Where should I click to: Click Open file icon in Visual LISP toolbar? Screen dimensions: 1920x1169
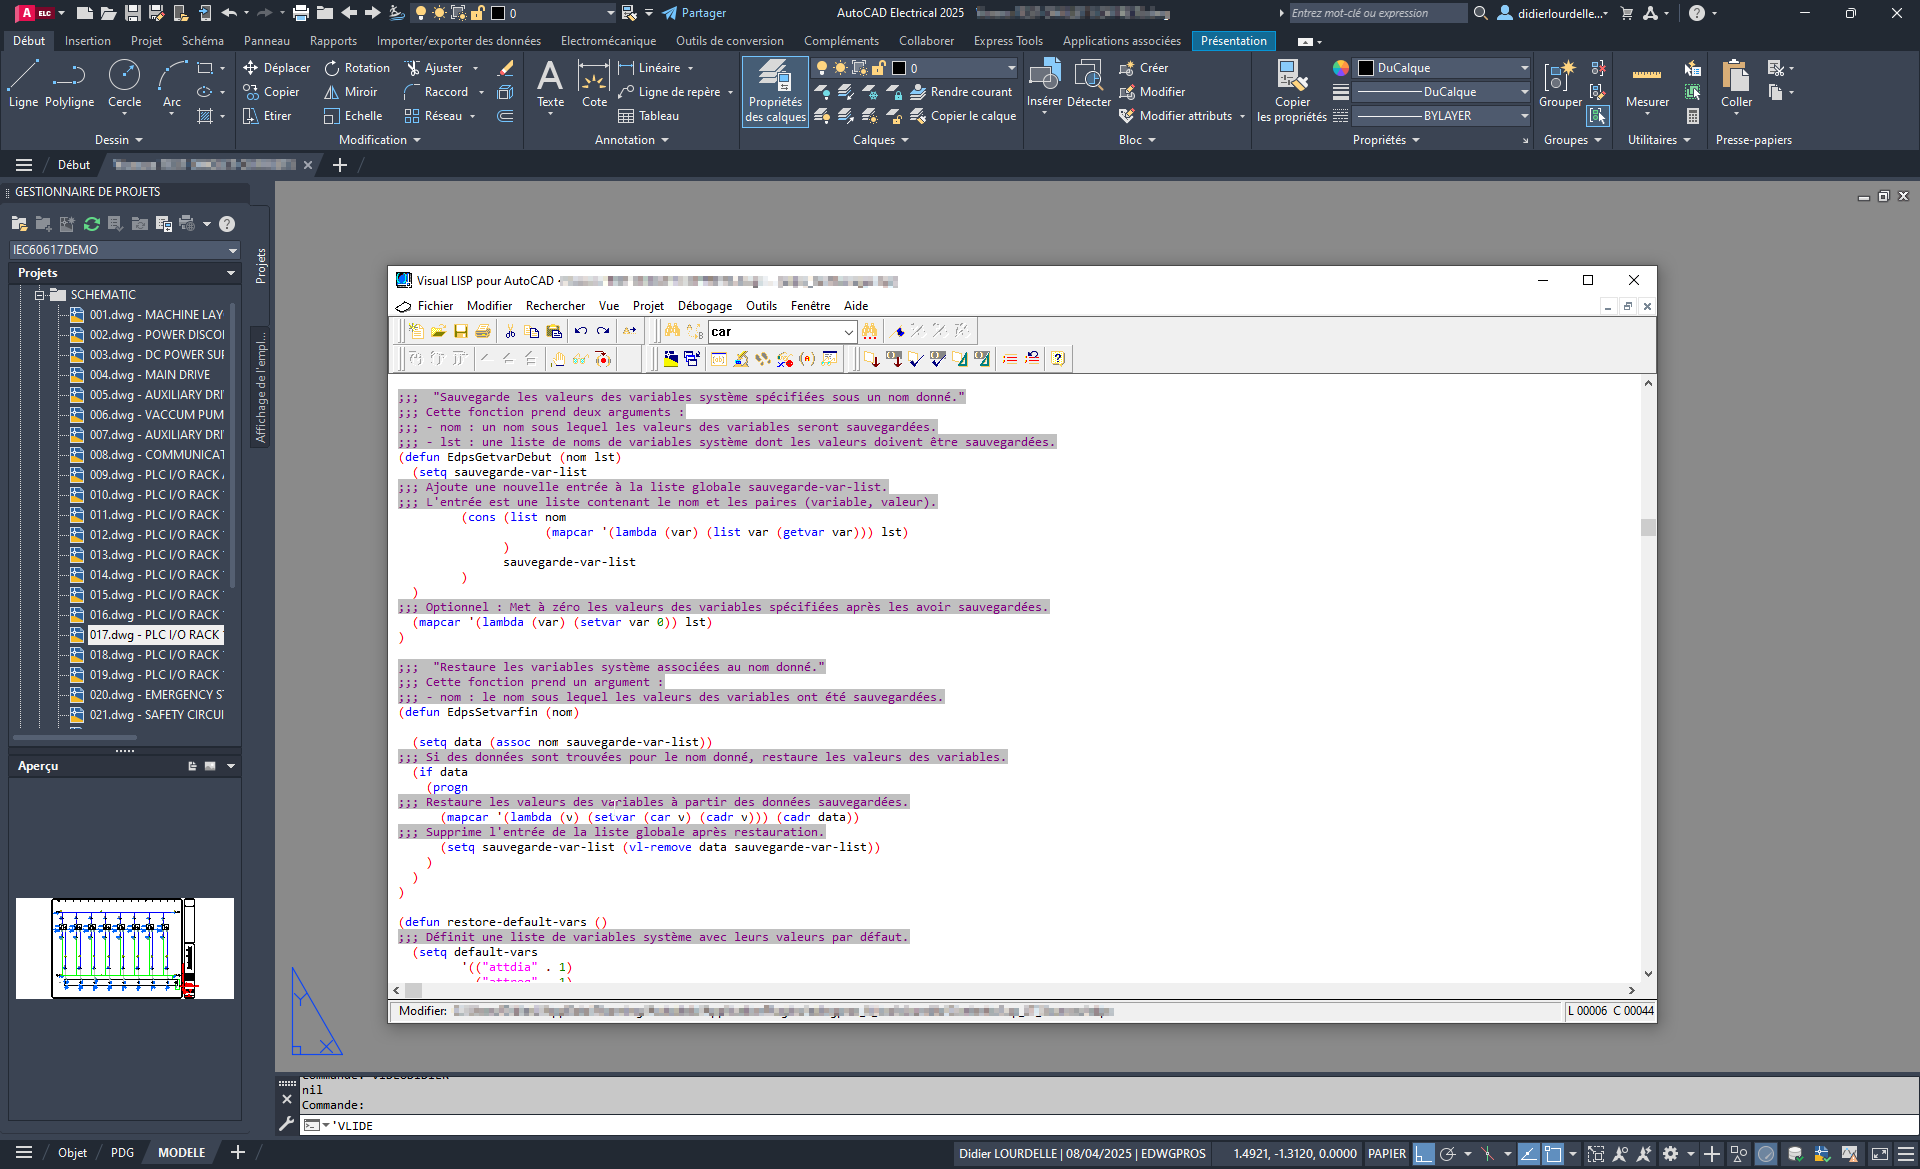tap(438, 331)
